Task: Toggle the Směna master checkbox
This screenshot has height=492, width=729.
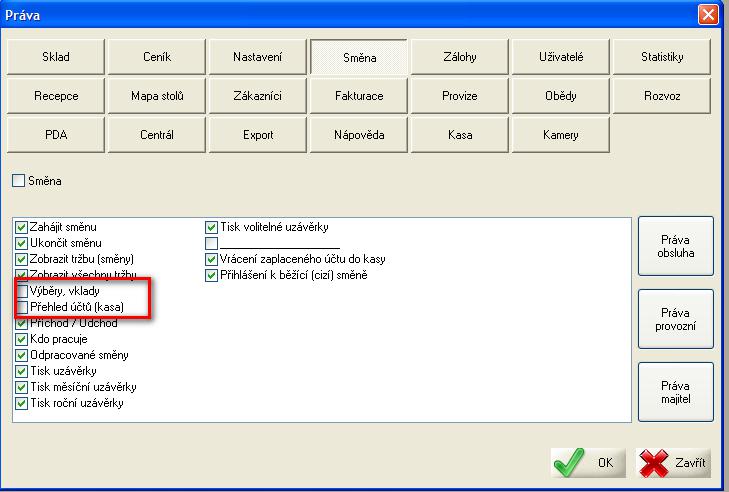Action: (x=18, y=181)
